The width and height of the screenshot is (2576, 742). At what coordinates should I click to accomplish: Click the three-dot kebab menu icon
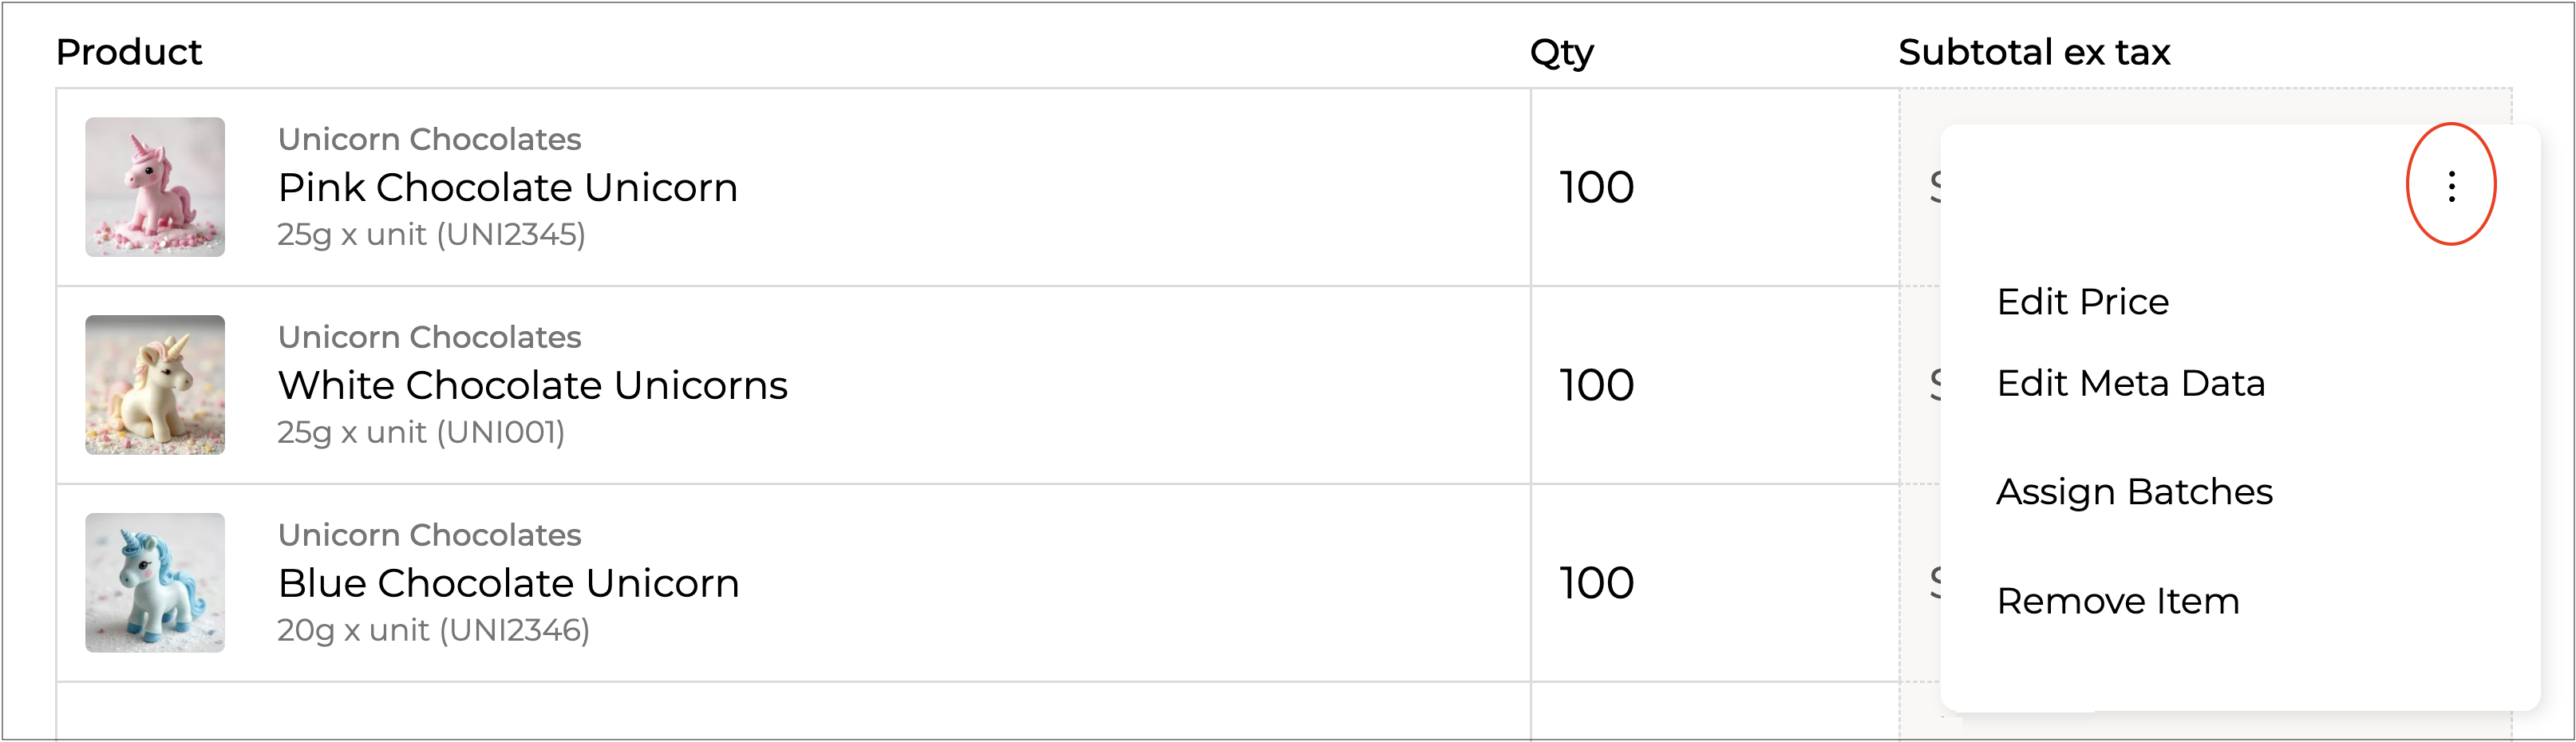click(2451, 186)
